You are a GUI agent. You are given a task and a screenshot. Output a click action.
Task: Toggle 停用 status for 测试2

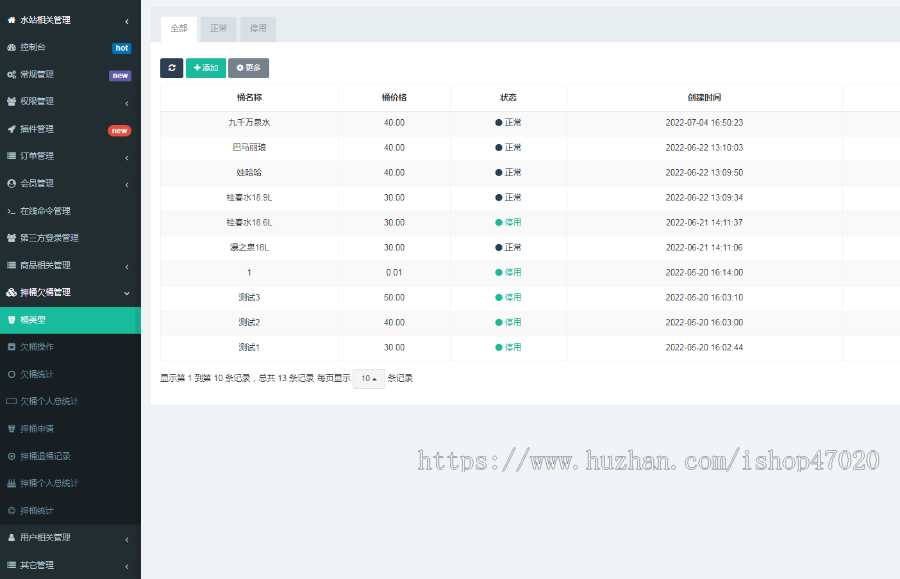509,322
